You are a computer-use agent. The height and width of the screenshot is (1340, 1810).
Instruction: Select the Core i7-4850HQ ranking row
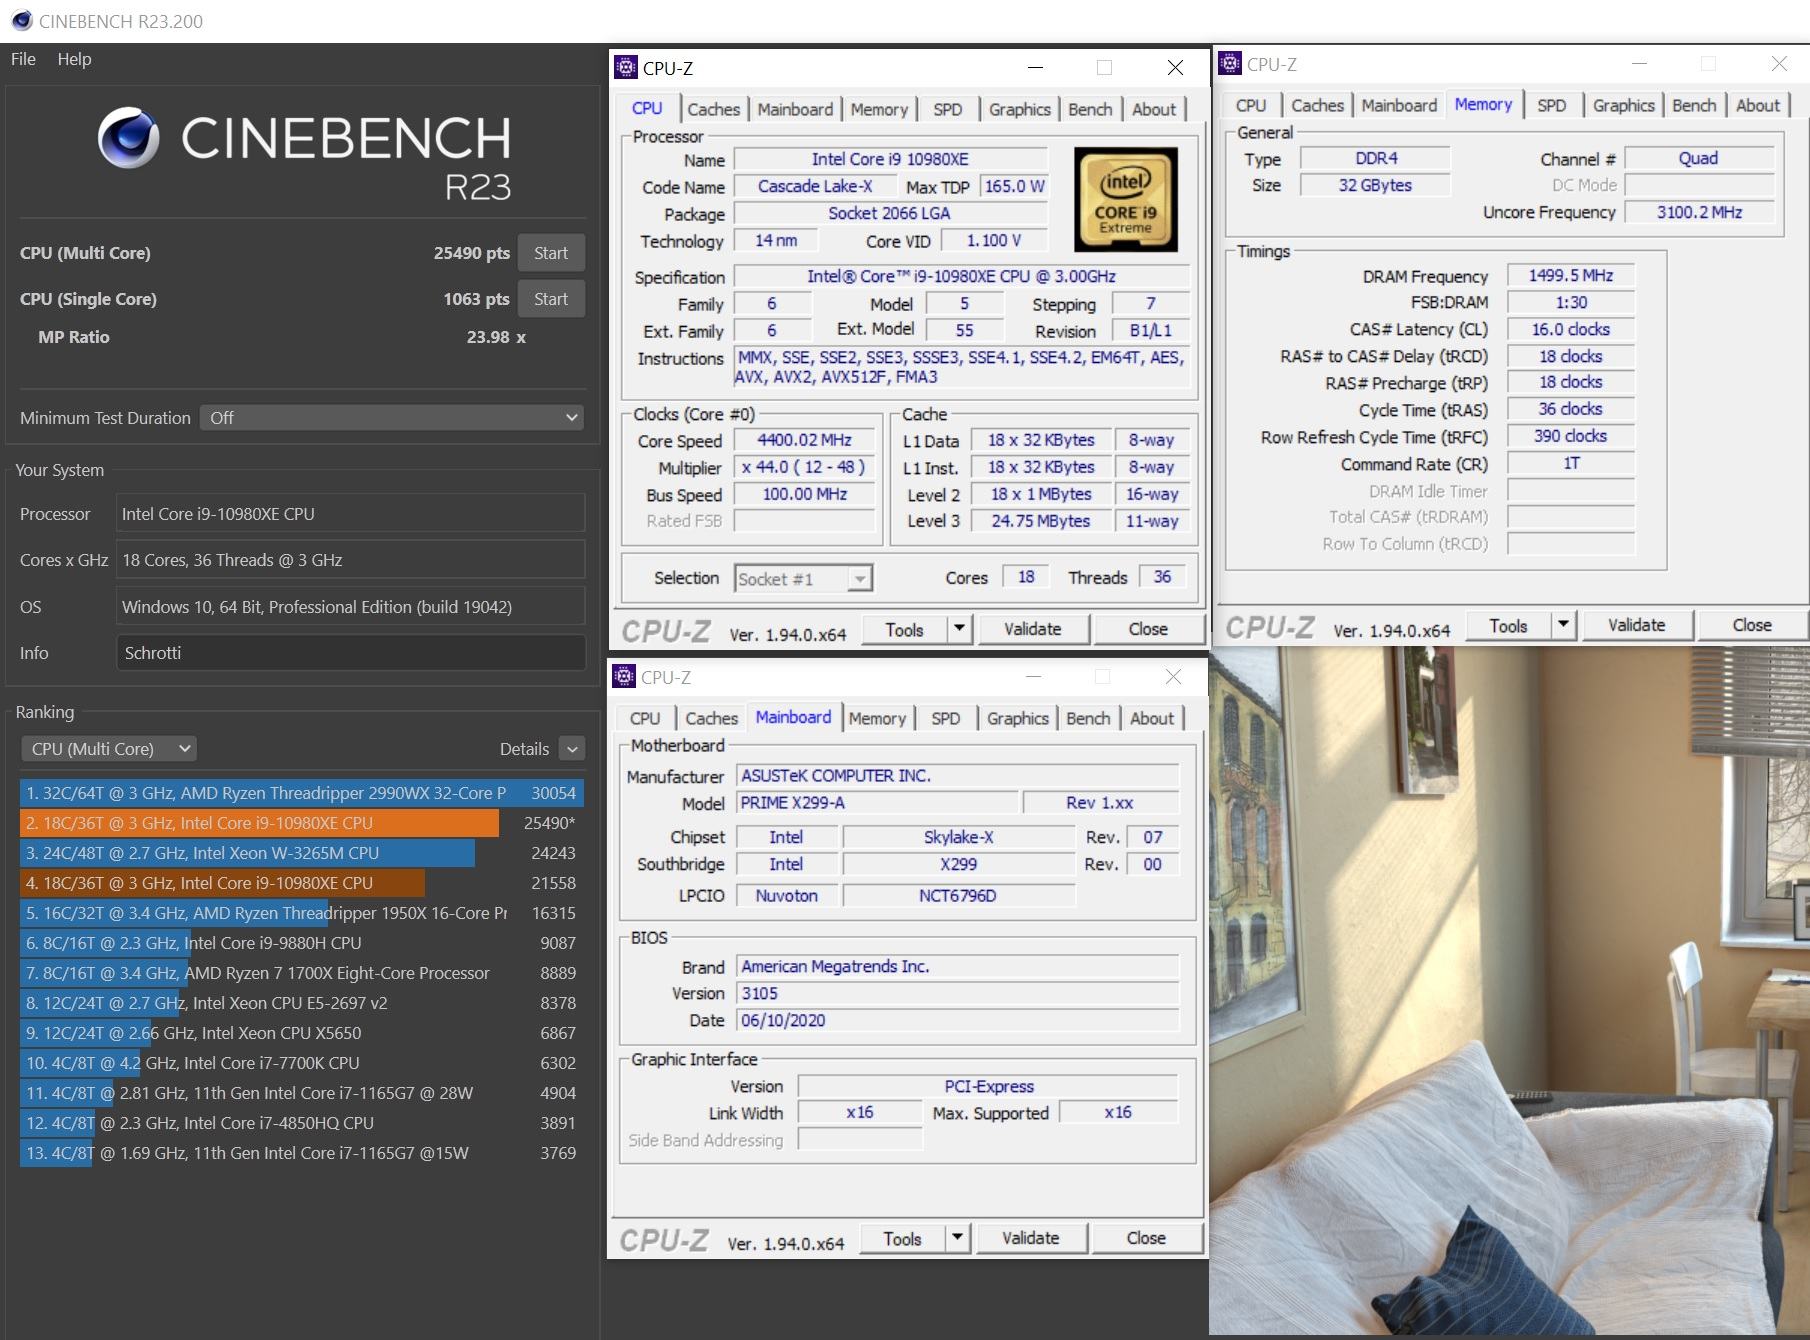click(302, 1123)
